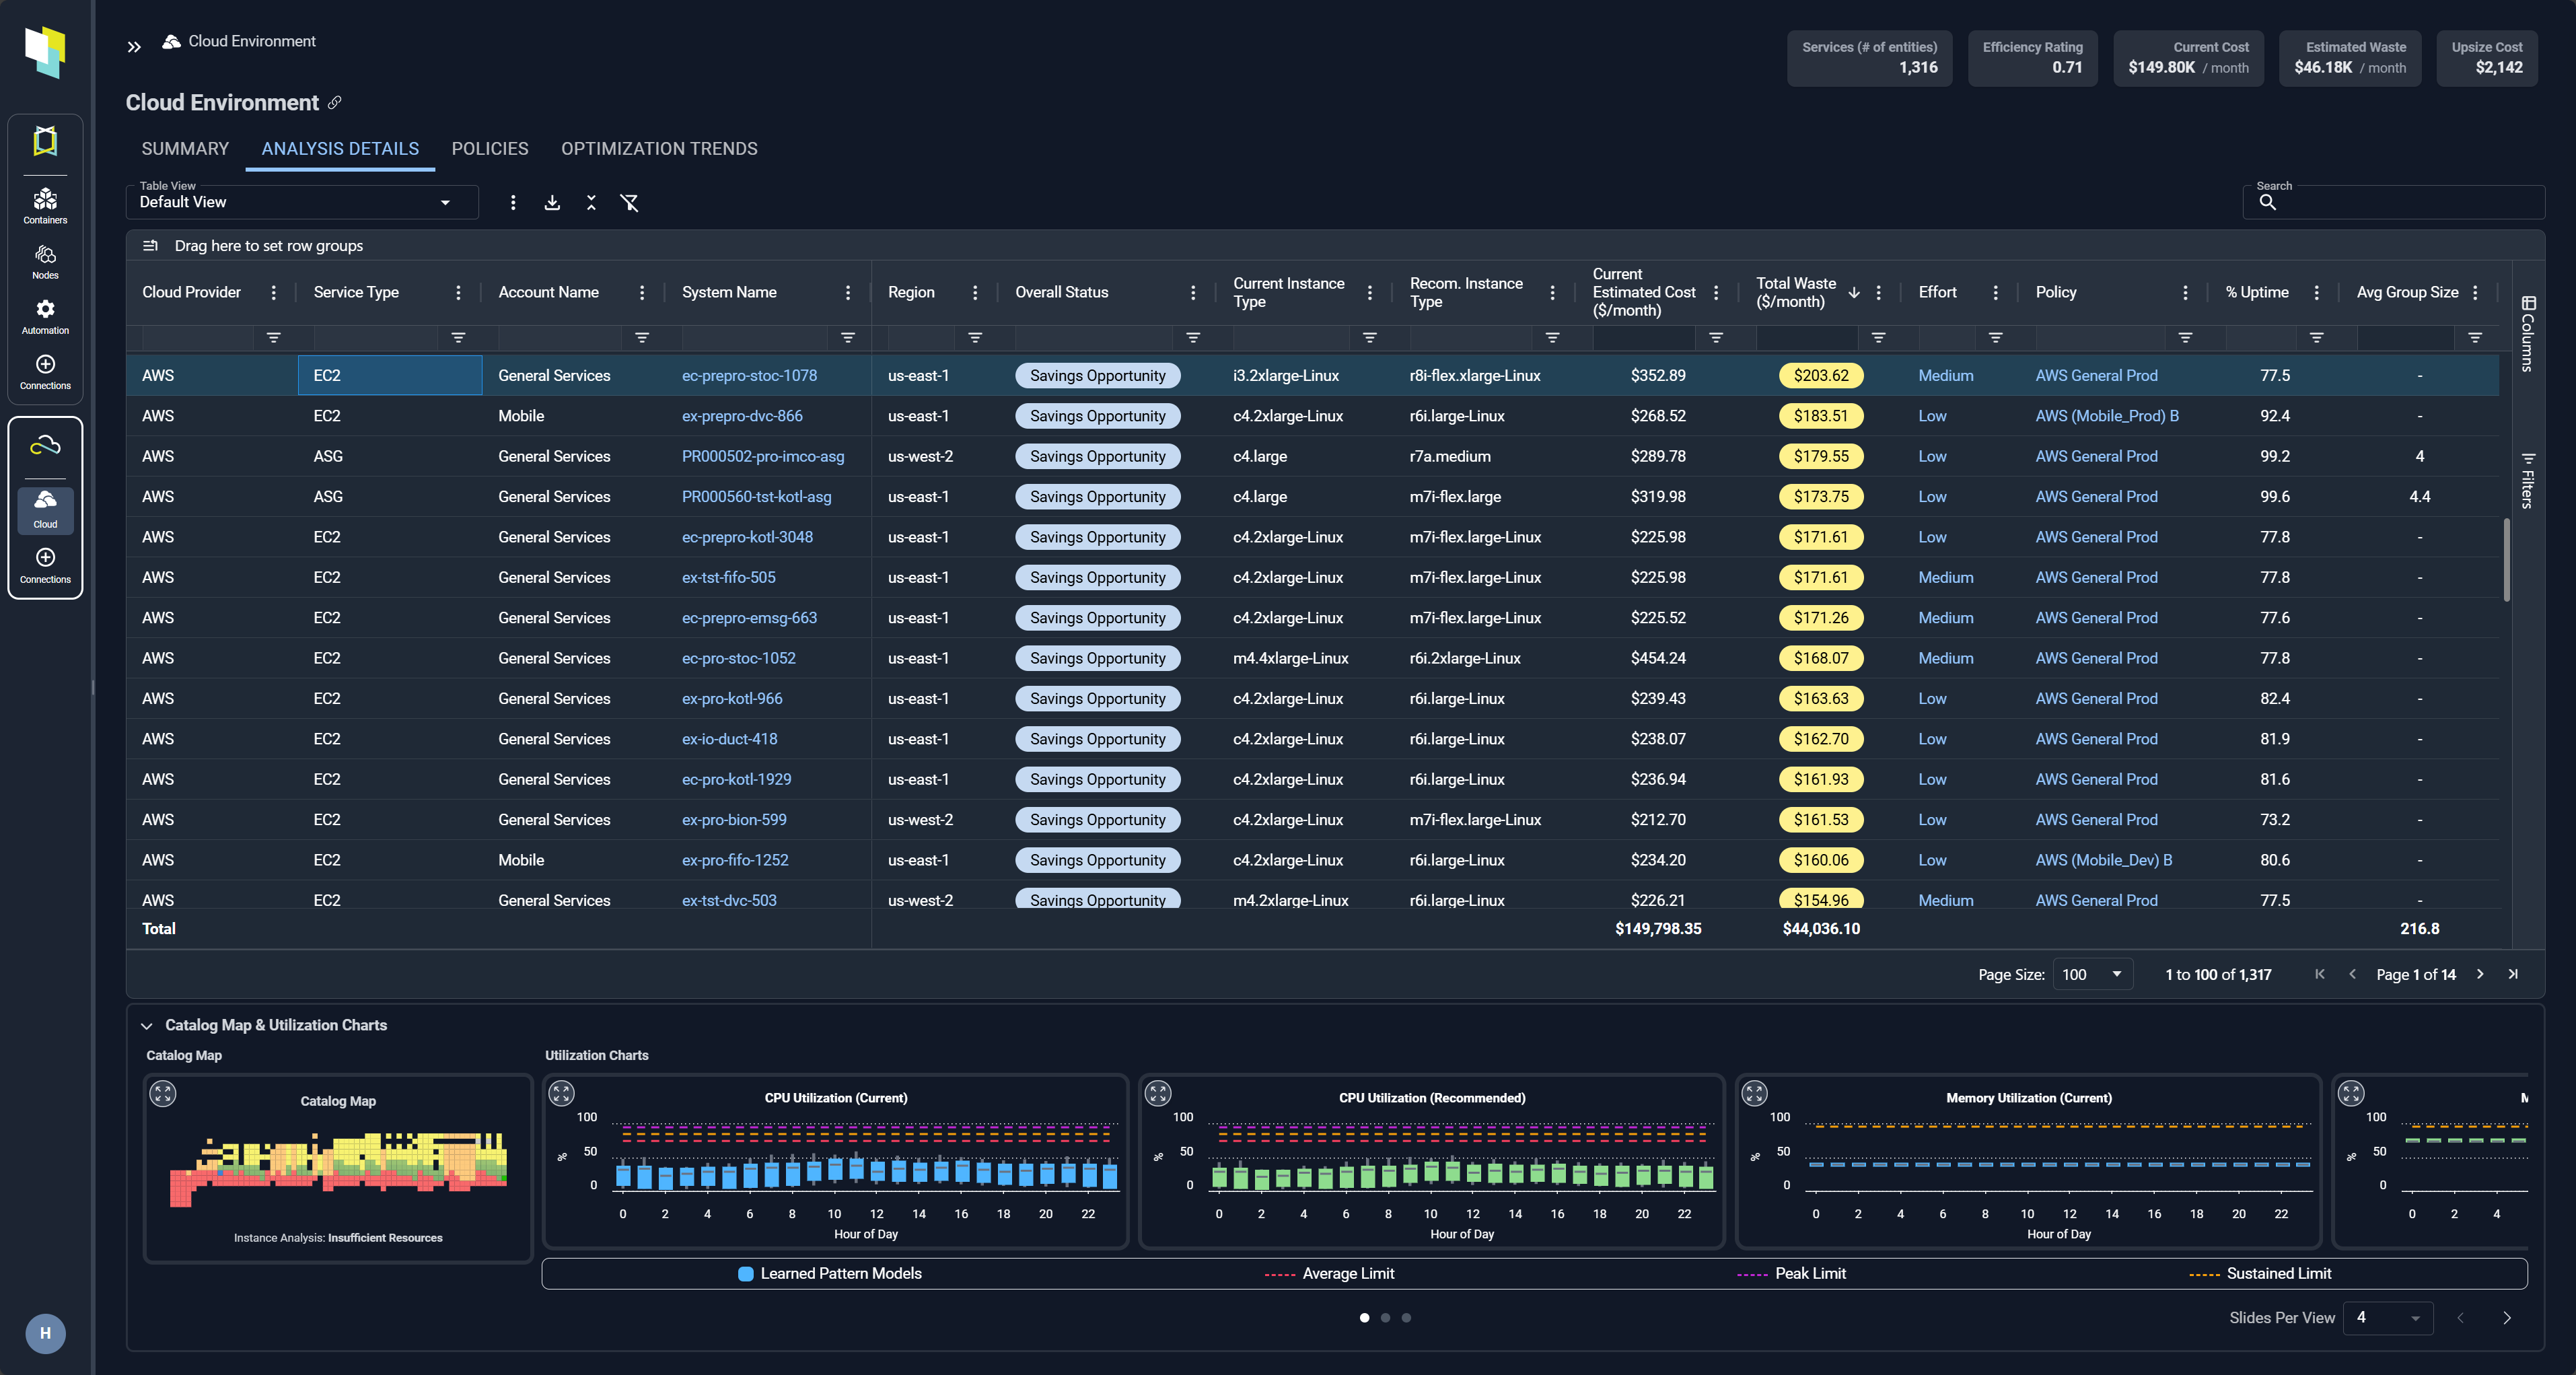Open the Containers sidebar section
Viewport: 2576px width, 1375px height.
coord(45,205)
